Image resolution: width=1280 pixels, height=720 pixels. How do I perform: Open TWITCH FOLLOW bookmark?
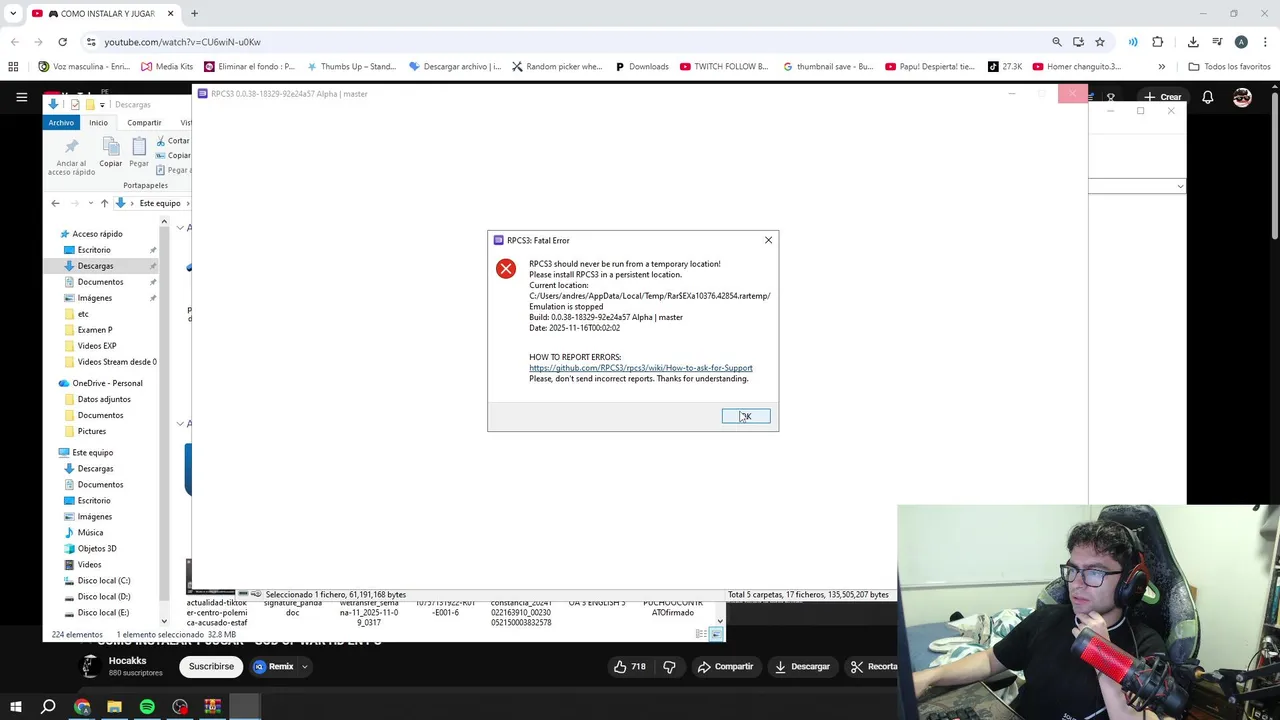[724, 67]
